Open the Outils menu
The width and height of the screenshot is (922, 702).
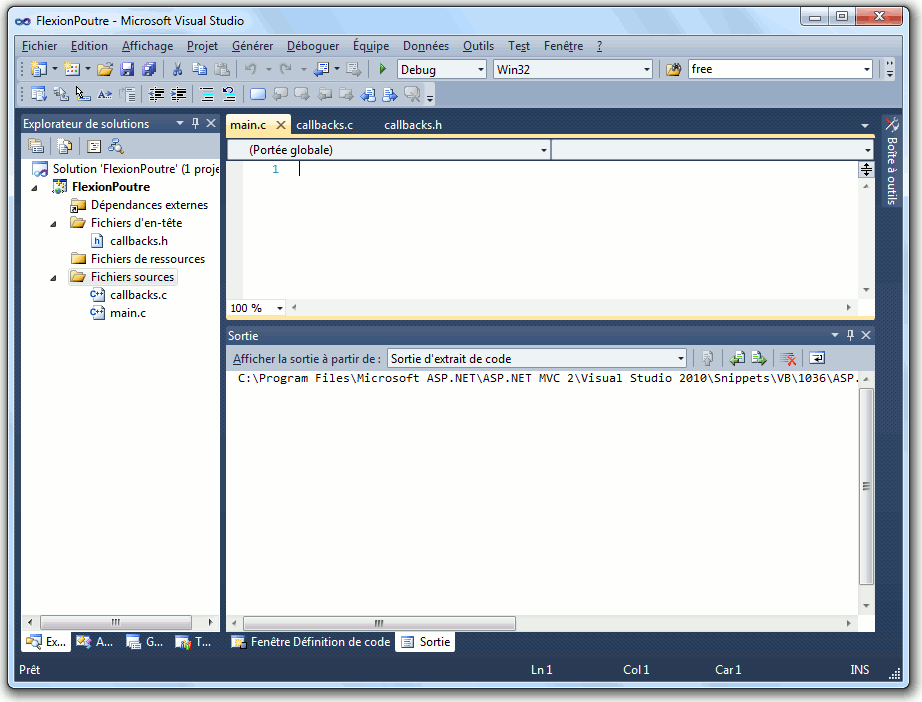click(x=478, y=46)
